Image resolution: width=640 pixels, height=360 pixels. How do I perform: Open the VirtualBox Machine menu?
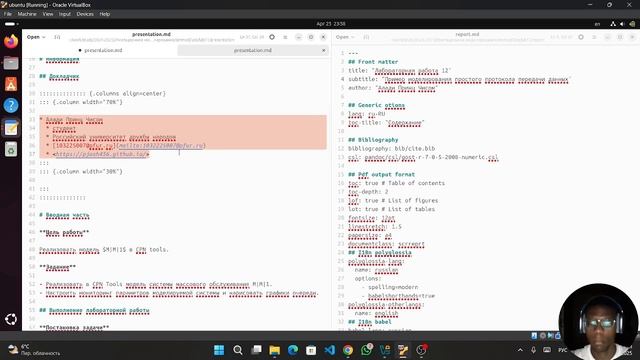(x=27, y=14)
